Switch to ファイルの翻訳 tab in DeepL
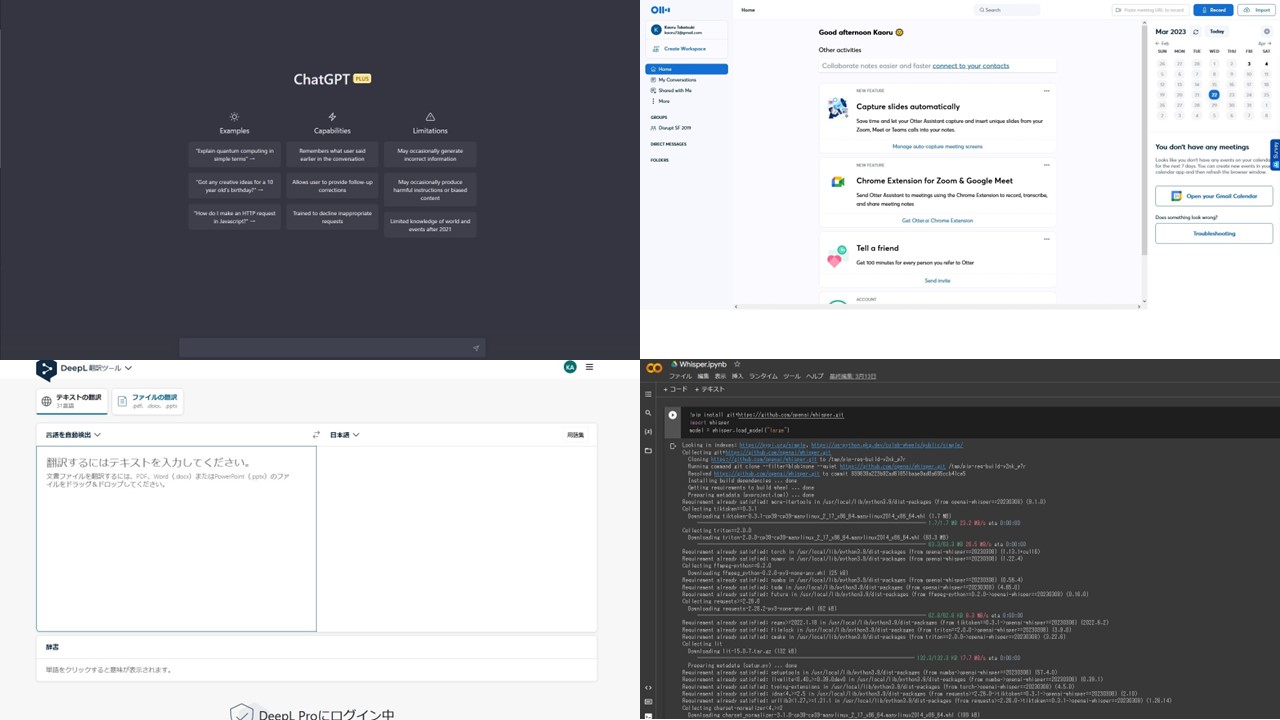Viewport: 1280px width, 720px height. (148, 401)
